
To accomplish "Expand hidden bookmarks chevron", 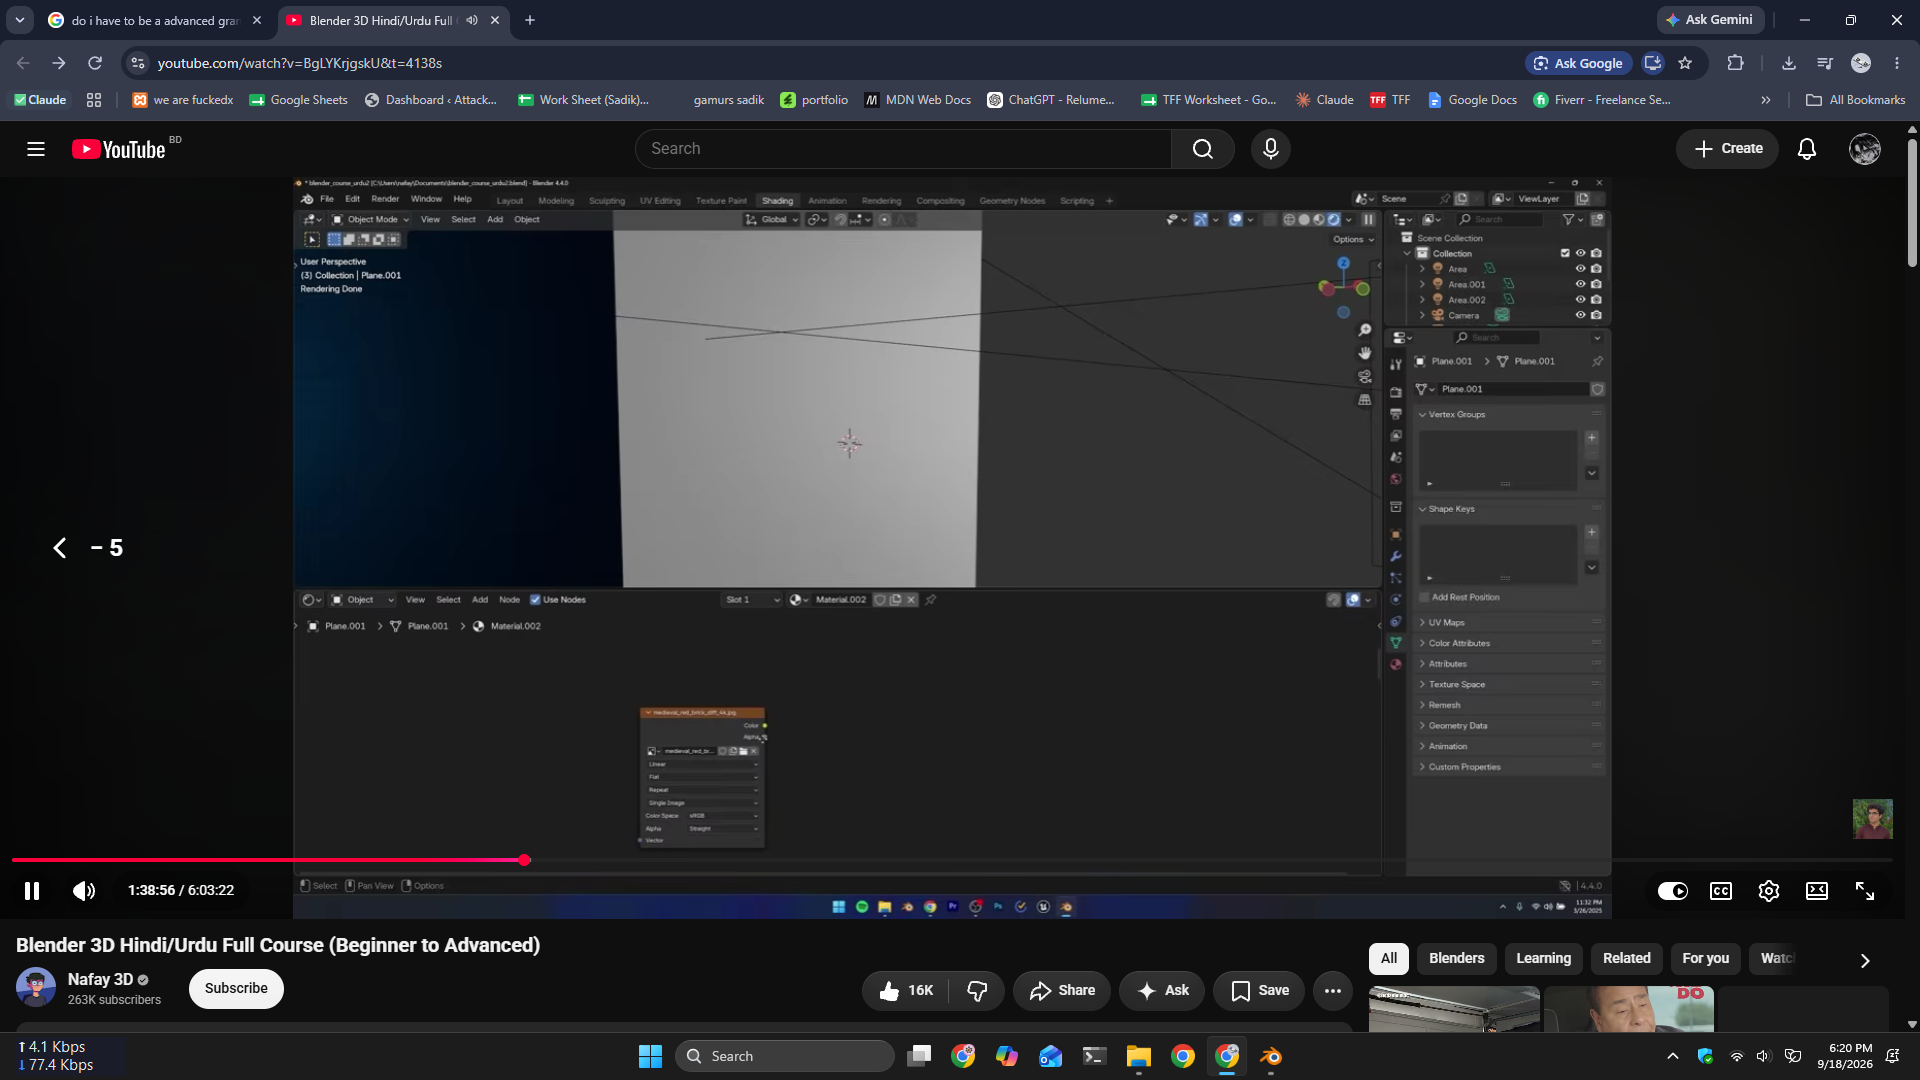I will click(1766, 100).
